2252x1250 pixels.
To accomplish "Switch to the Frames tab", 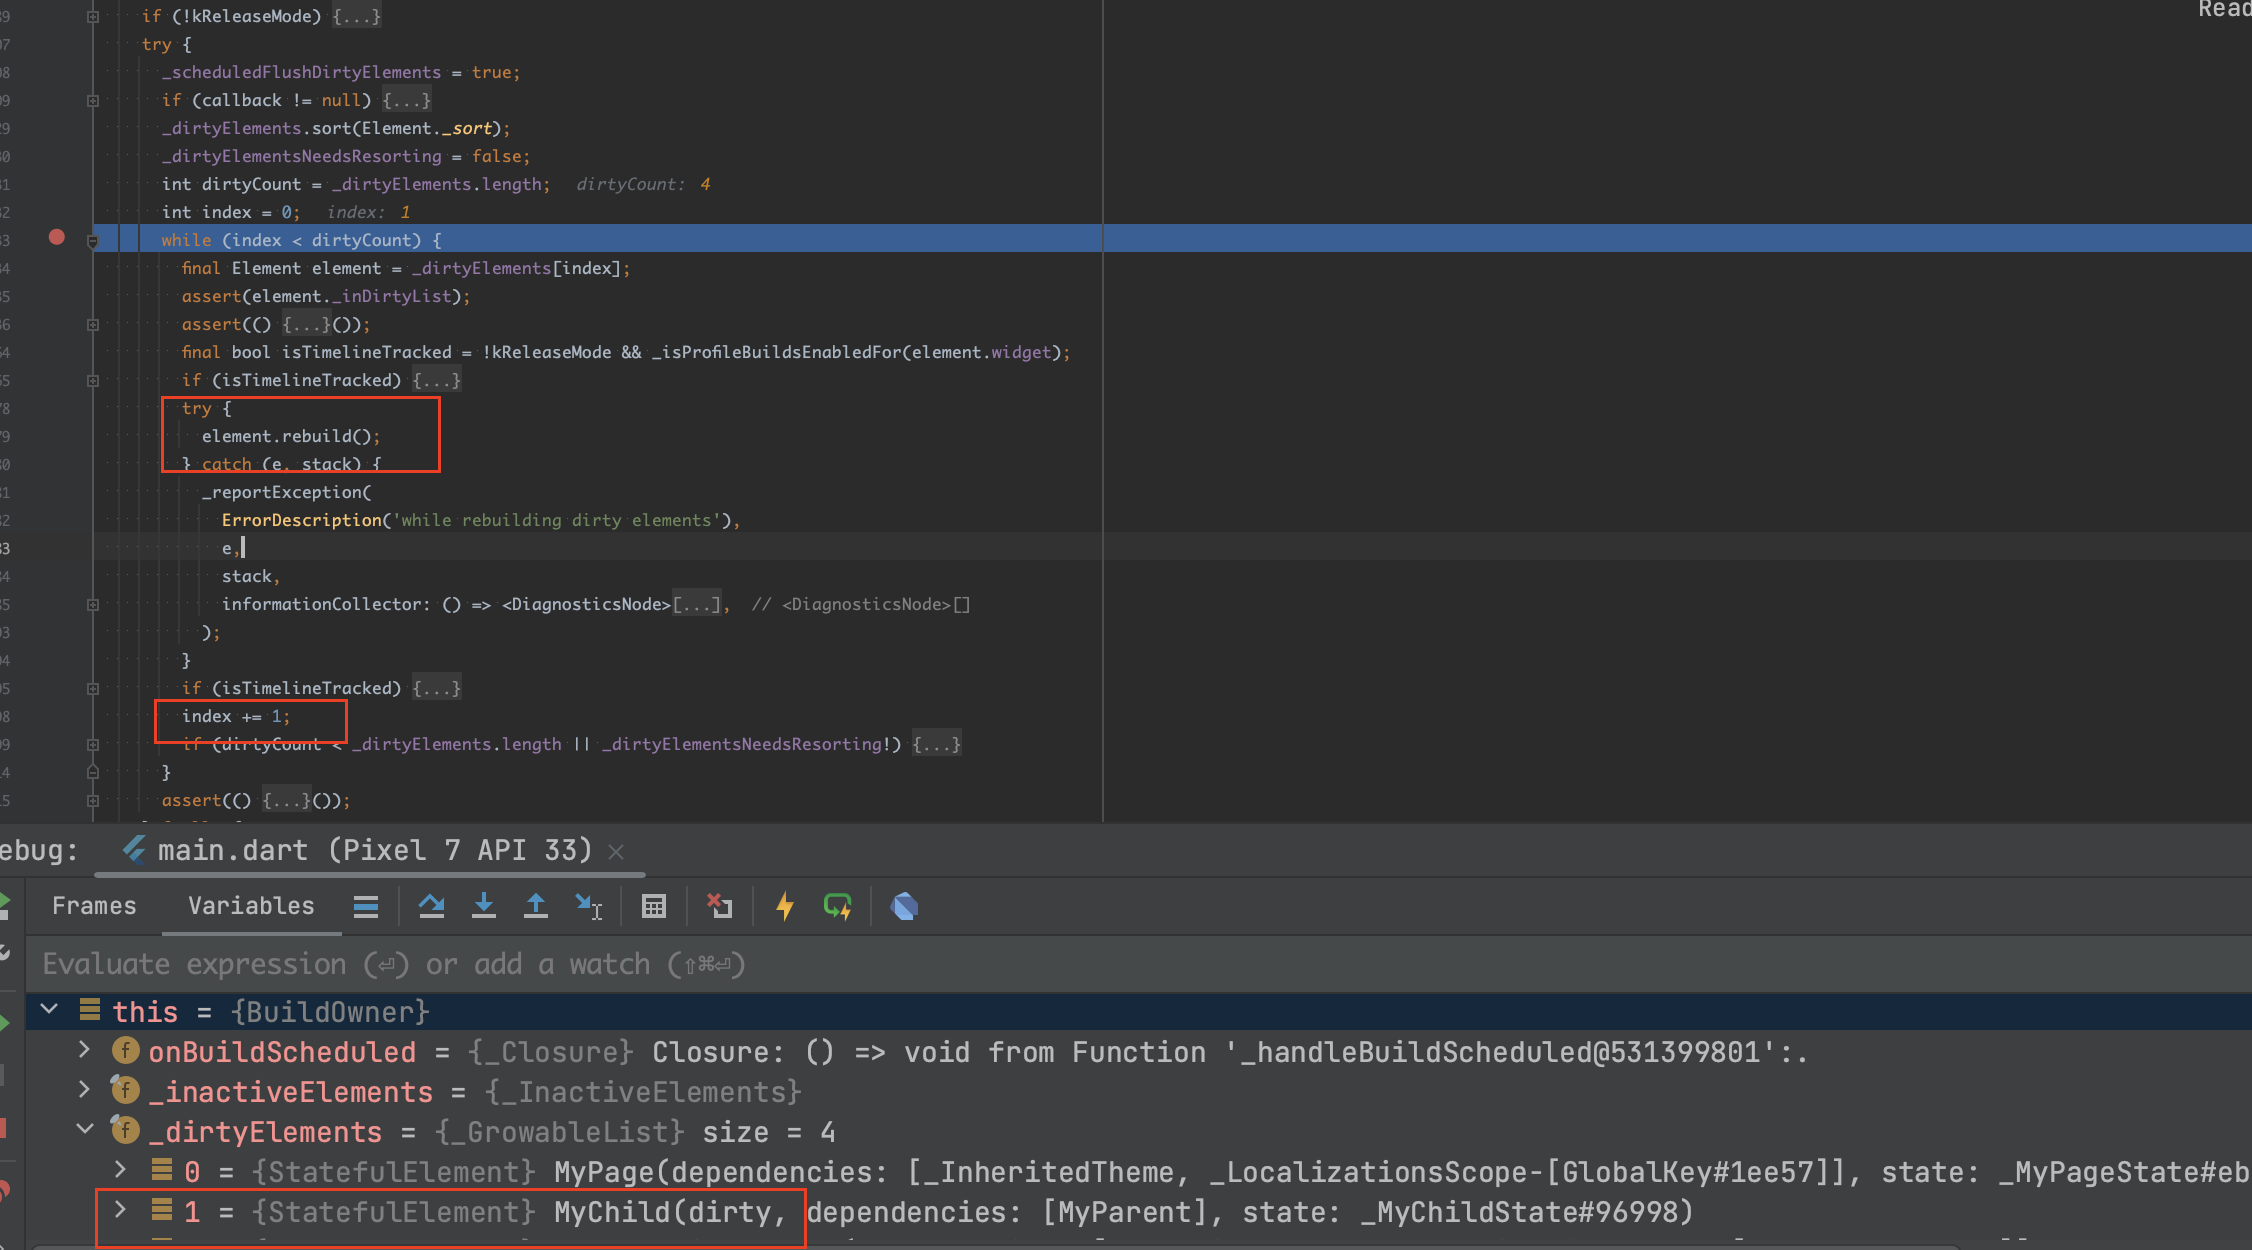I will [94, 906].
